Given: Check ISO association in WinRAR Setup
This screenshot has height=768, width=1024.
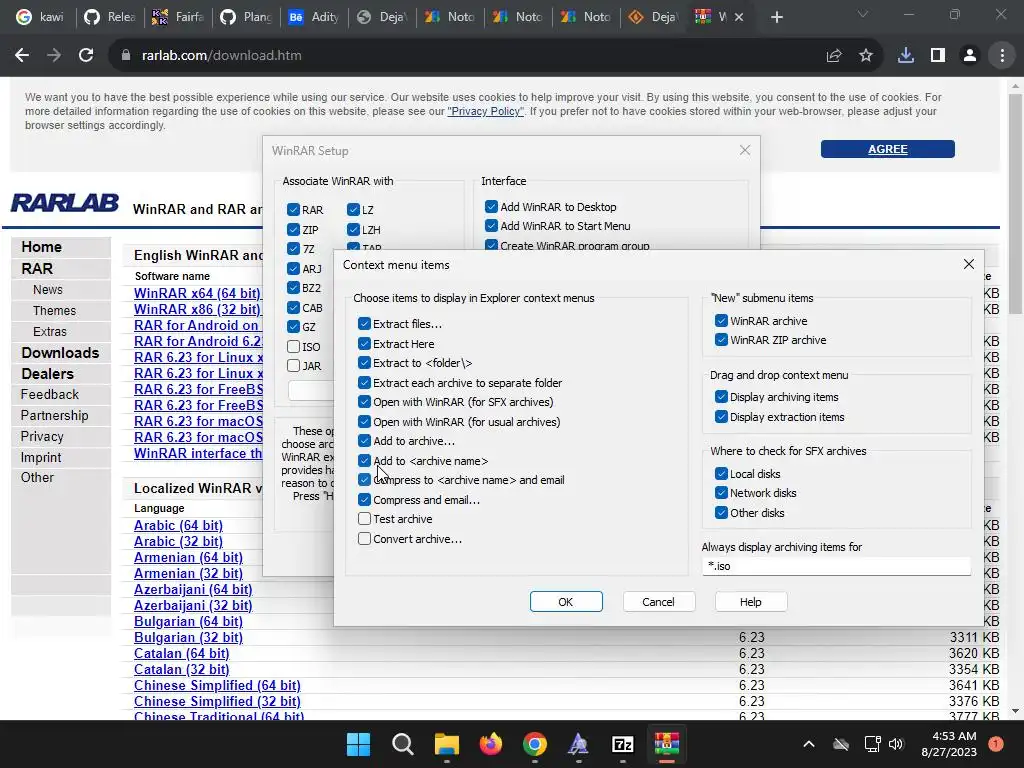Looking at the screenshot, I should [x=293, y=346].
